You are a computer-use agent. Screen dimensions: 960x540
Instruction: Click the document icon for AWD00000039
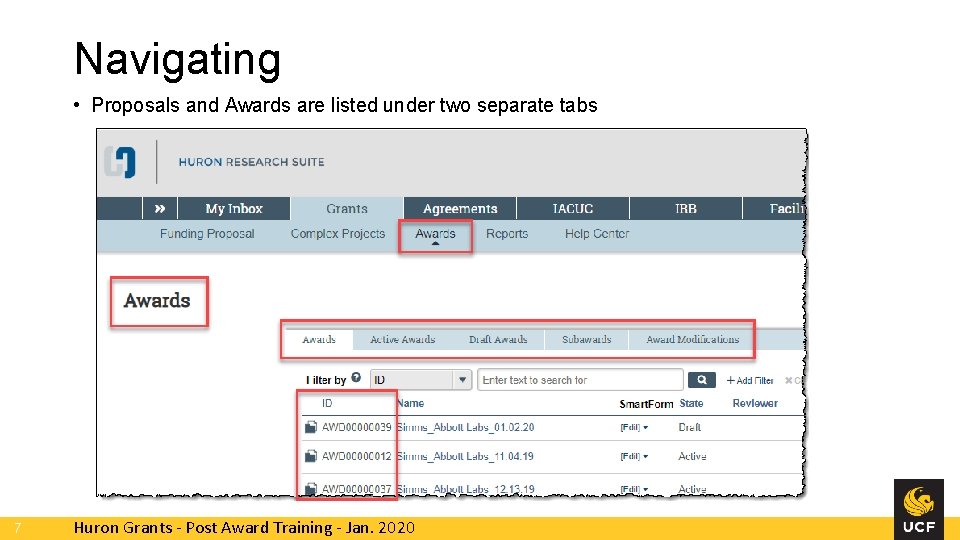pos(311,427)
